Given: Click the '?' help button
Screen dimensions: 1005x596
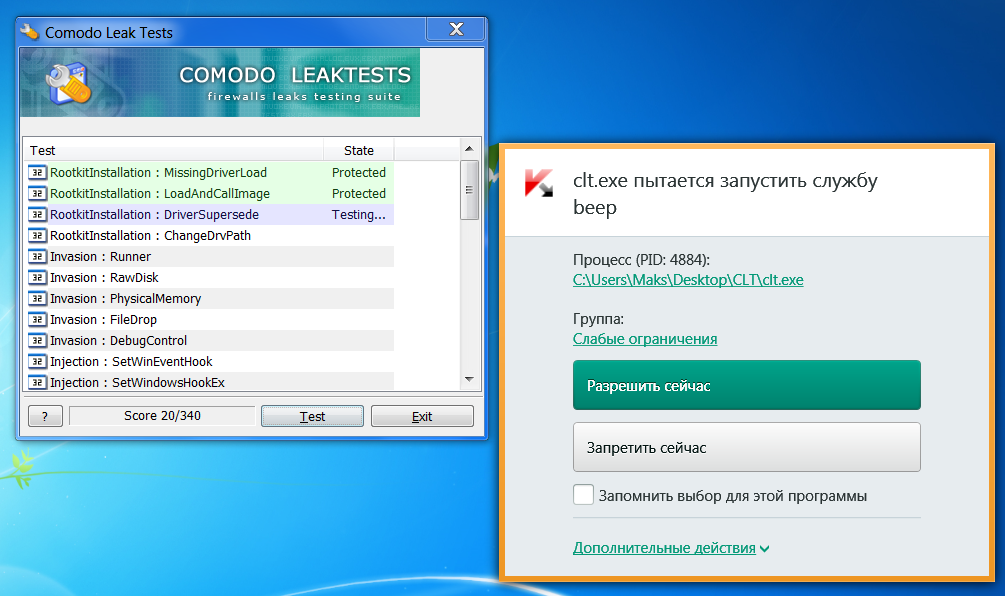Looking at the screenshot, I should [45, 416].
